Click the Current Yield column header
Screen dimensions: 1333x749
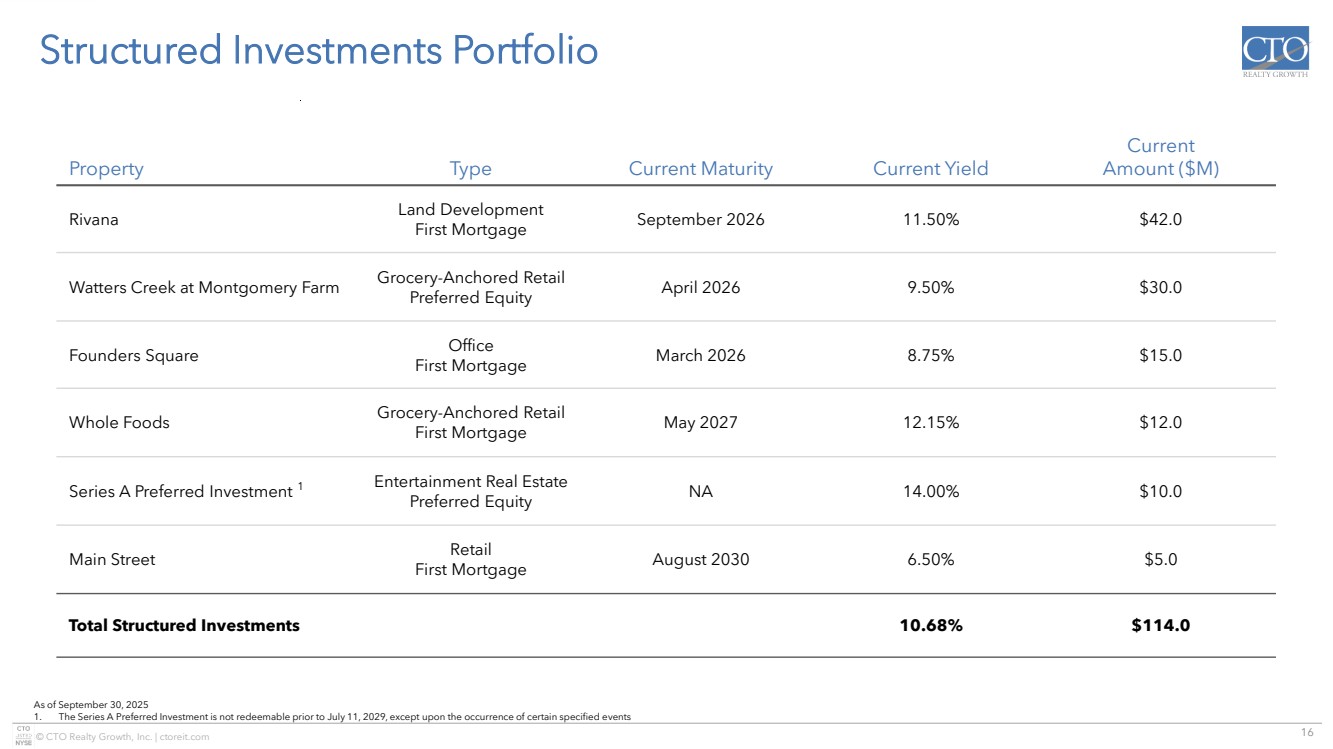[x=930, y=169]
